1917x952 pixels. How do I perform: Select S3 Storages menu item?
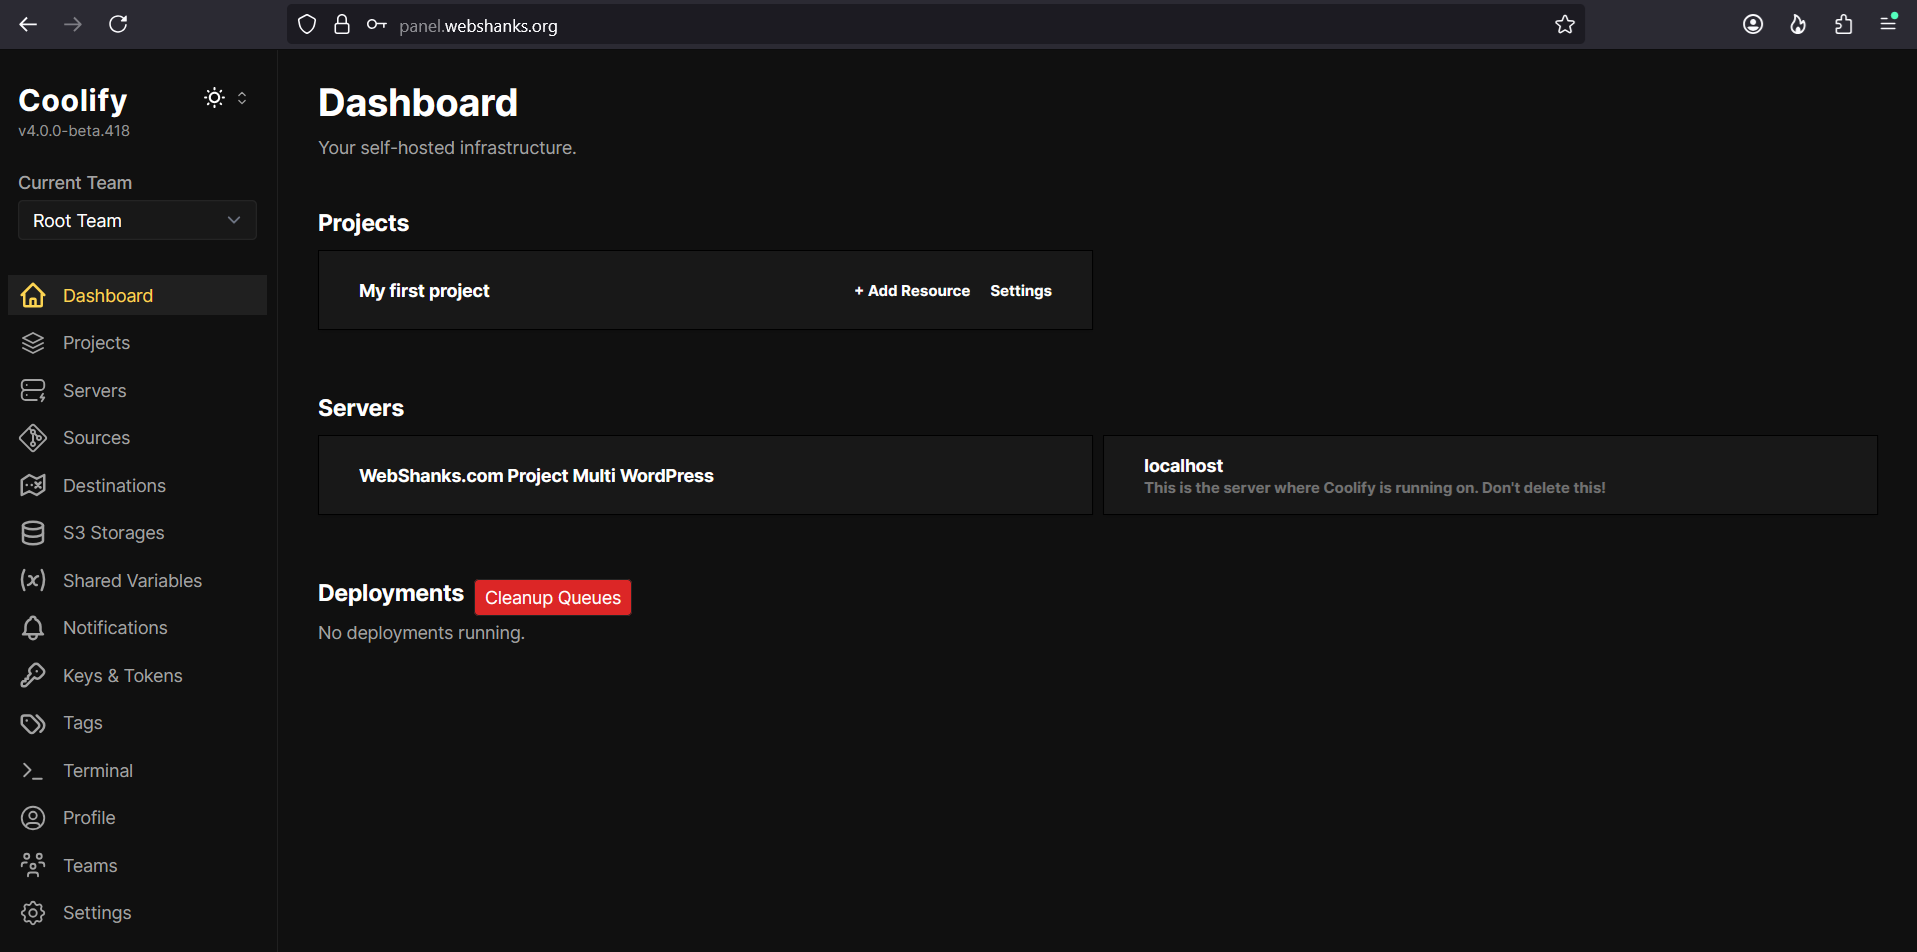coord(137,533)
